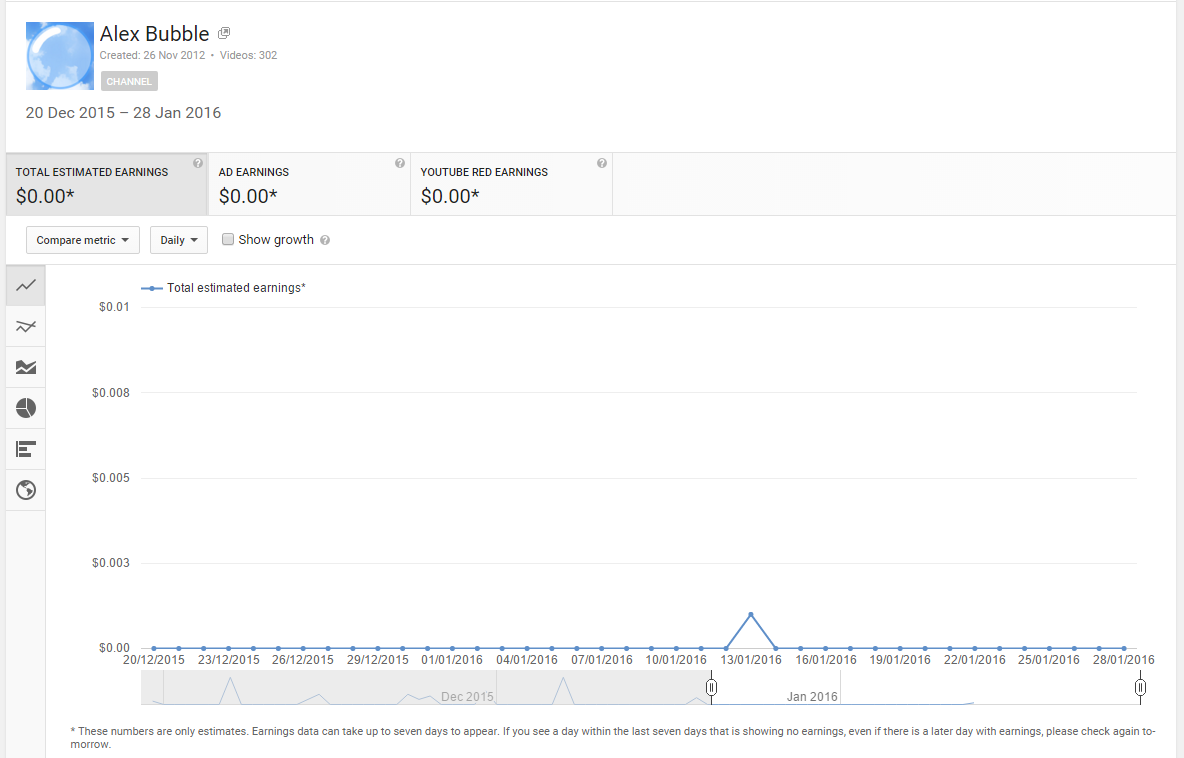Select the line chart view icon

point(26,285)
